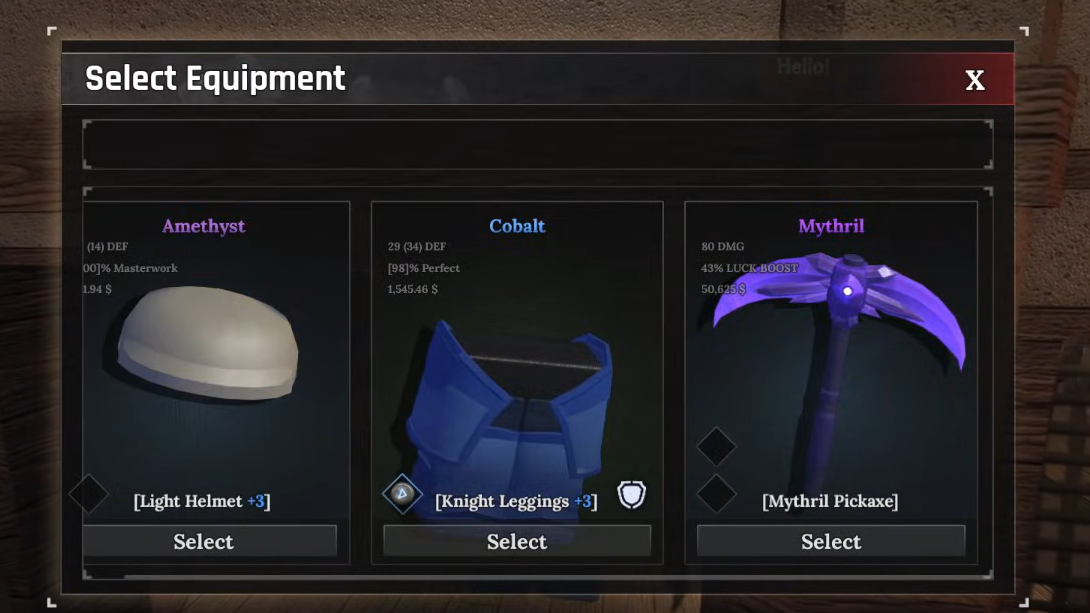Select the Mythril Pickaxe equipment

(831, 541)
